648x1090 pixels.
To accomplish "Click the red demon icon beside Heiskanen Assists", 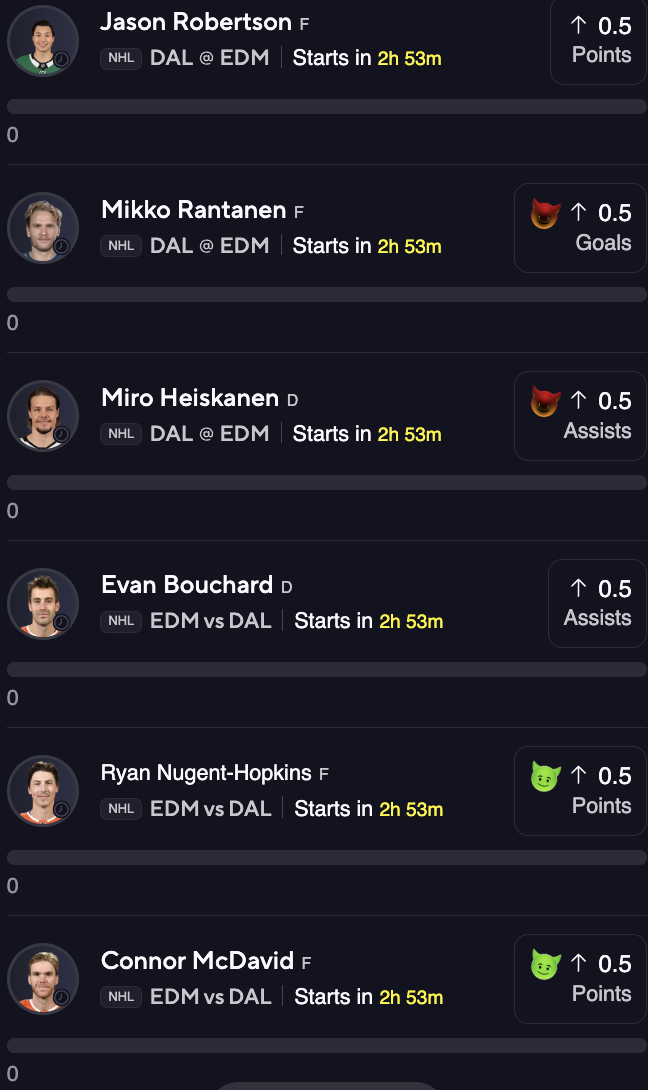I will click(x=545, y=401).
